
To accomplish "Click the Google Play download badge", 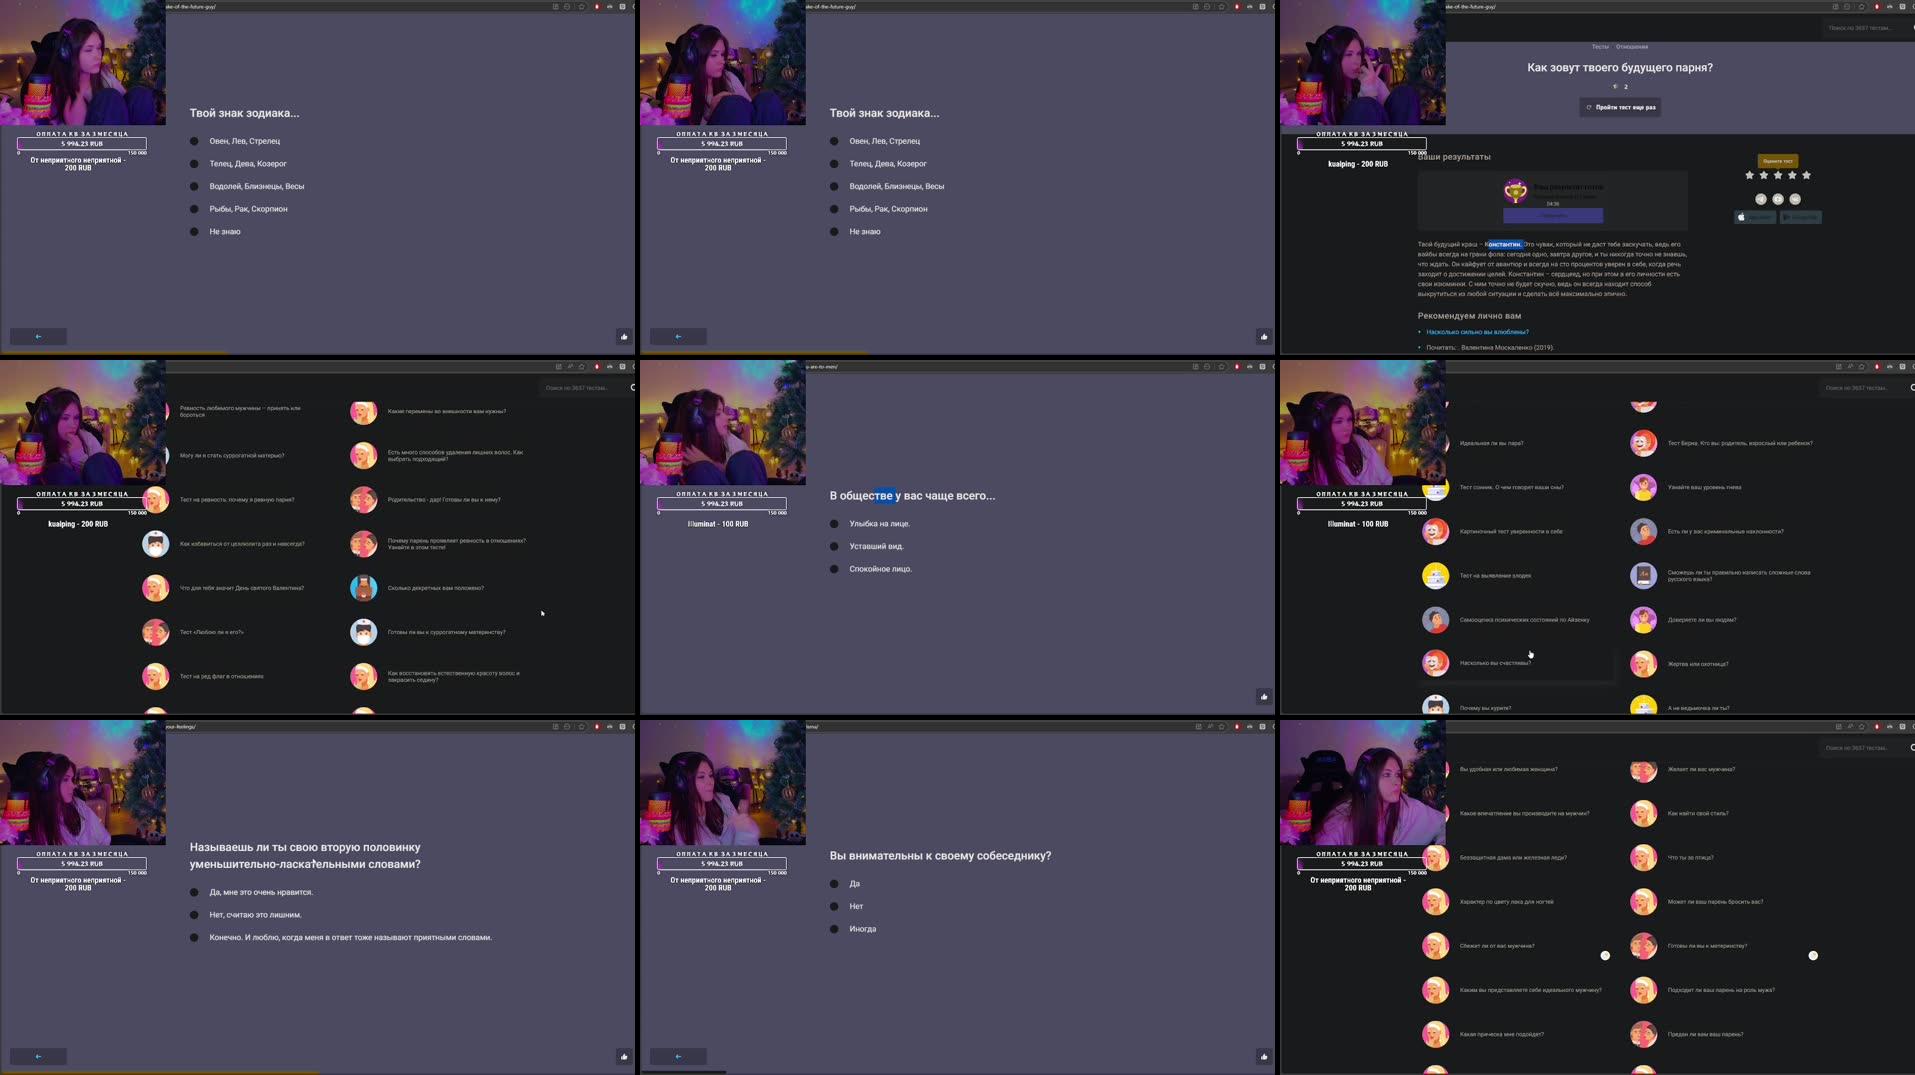I will pos(1800,217).
